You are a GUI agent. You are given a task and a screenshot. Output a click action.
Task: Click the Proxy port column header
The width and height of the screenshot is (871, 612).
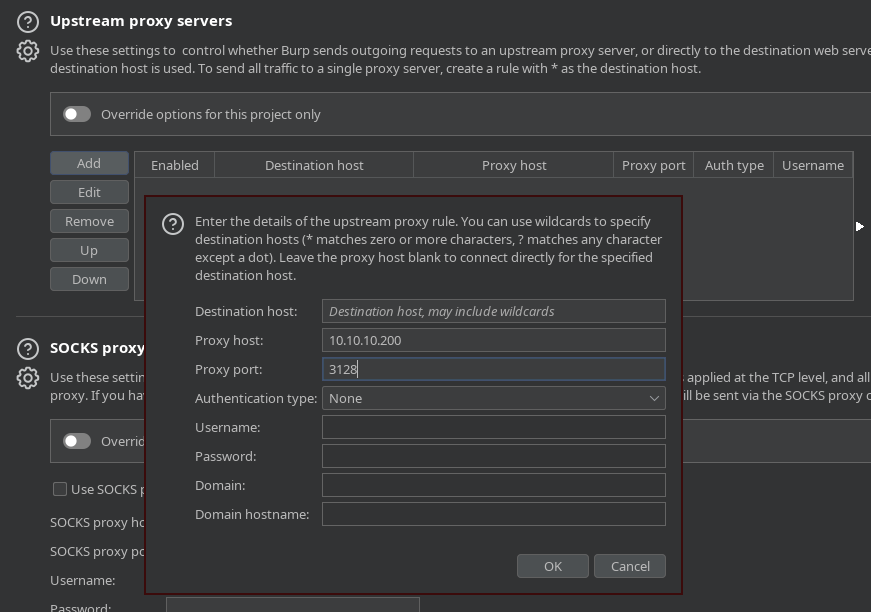pos(653,165)
